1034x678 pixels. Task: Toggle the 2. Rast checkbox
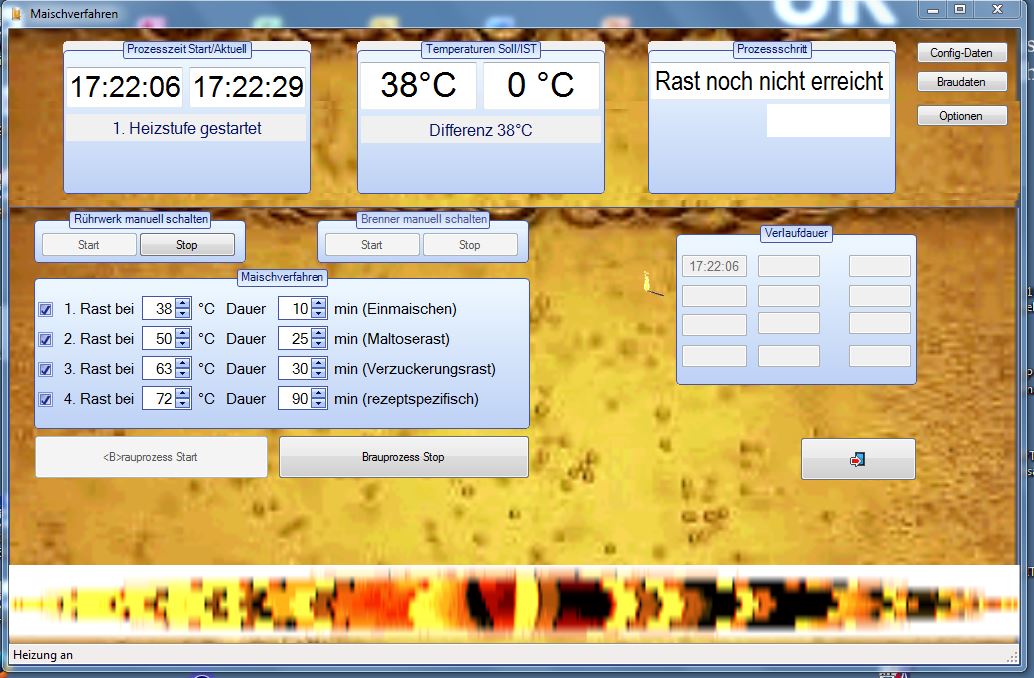[45, 339]
